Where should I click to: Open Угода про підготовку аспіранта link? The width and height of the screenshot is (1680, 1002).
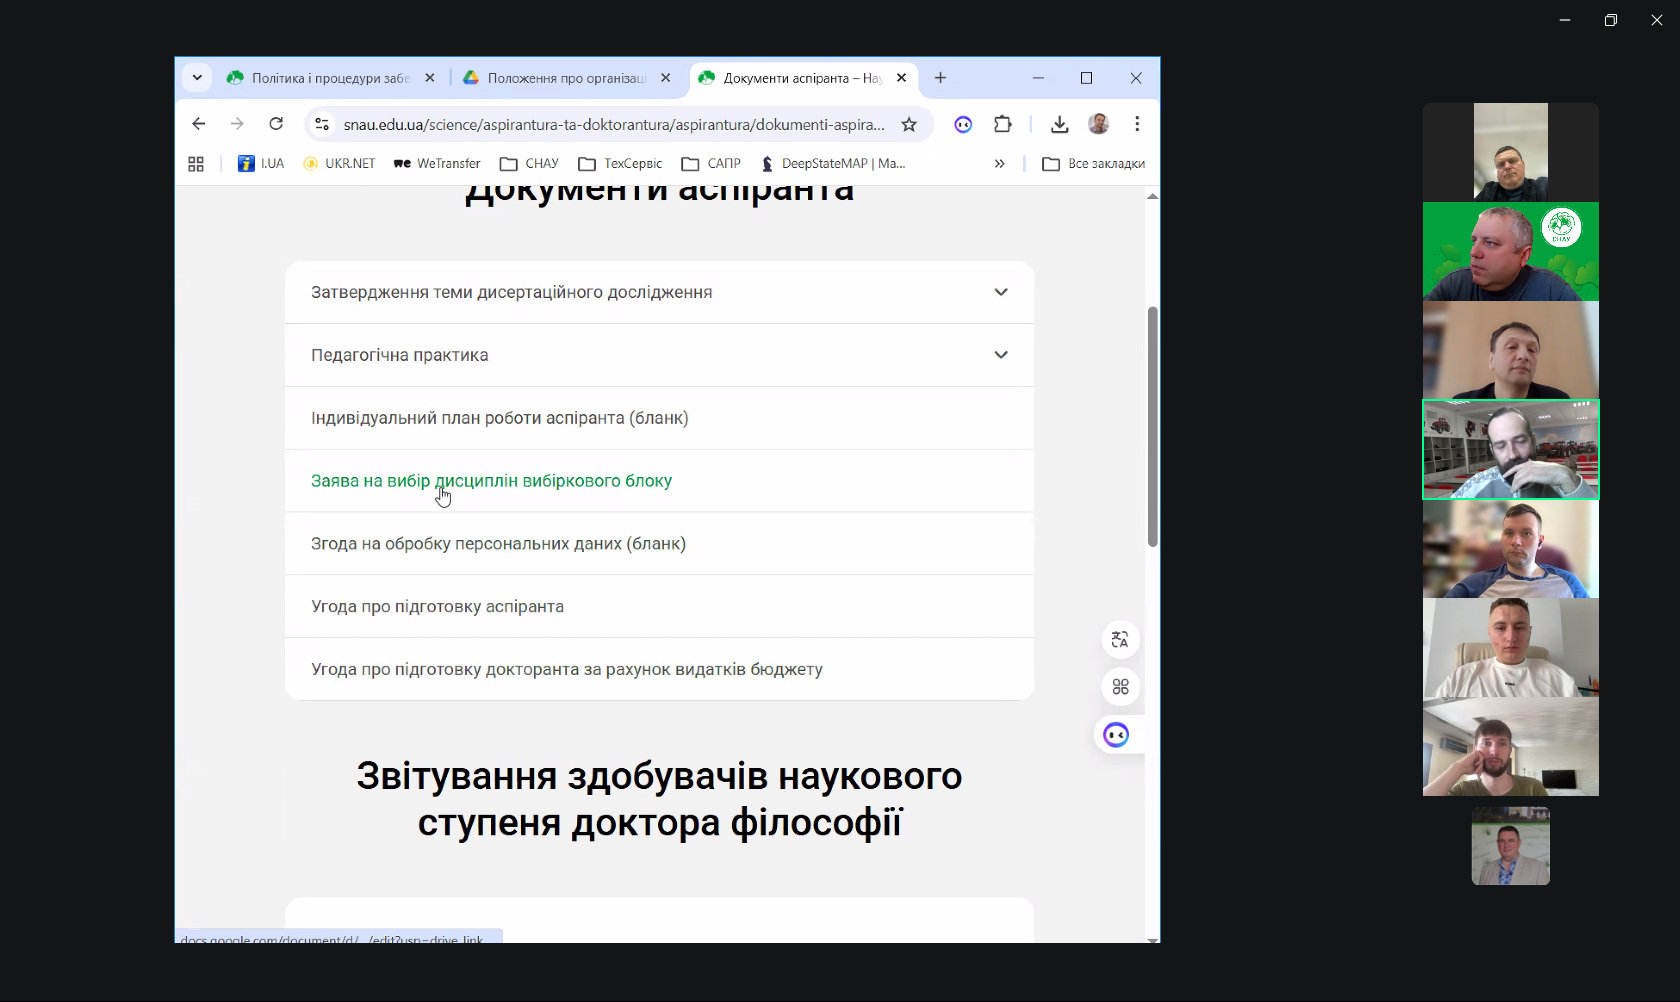(x=437, y=607)
